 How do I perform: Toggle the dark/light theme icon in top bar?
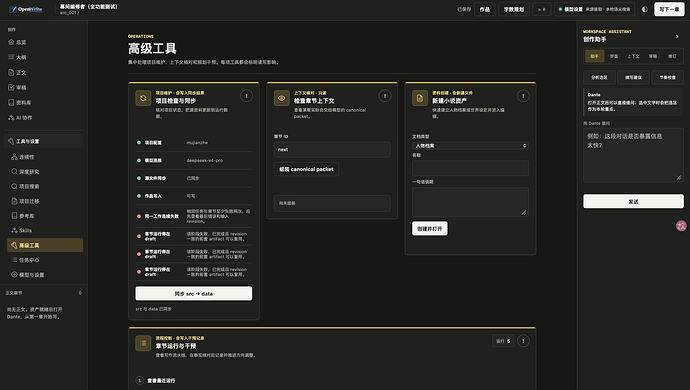tap(645, 9)
